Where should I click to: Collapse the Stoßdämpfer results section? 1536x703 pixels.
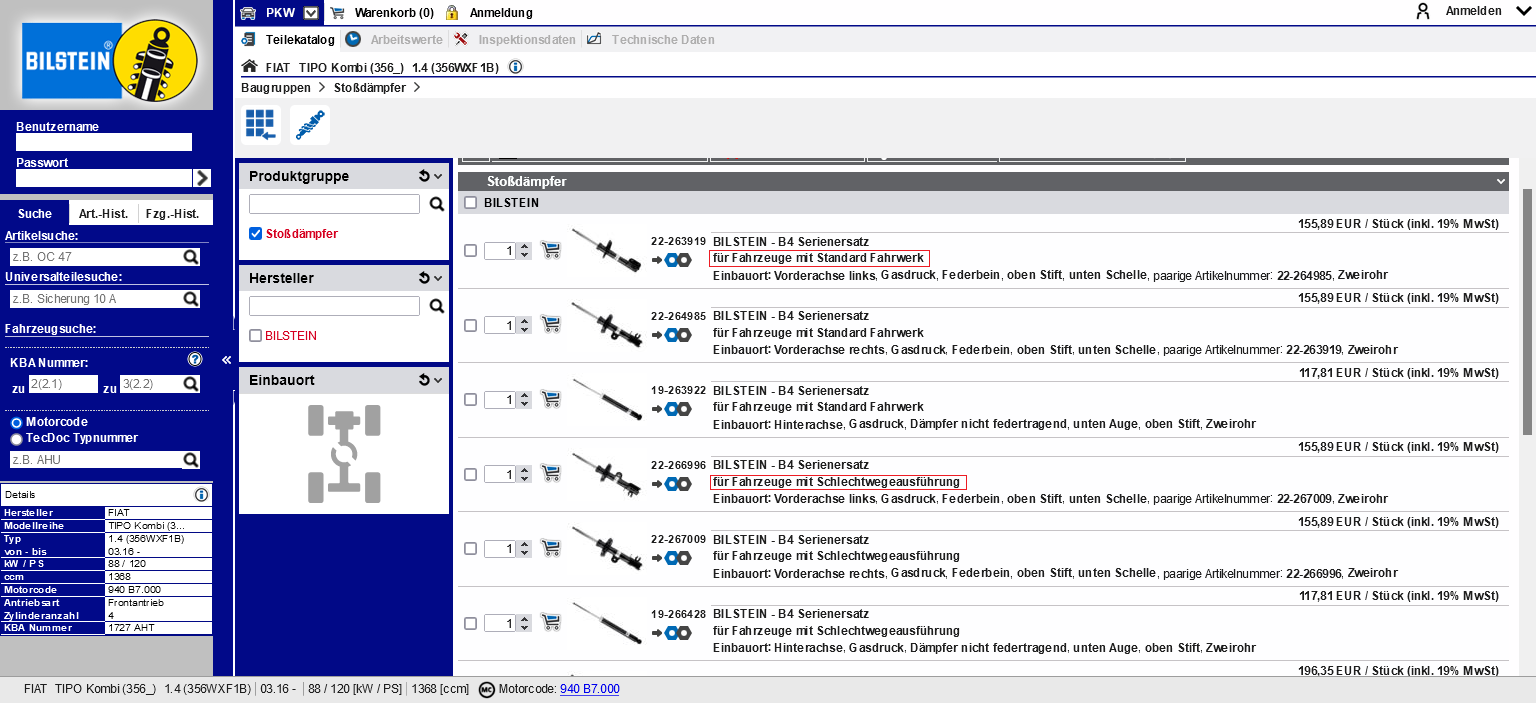(x=1500, y=181)
